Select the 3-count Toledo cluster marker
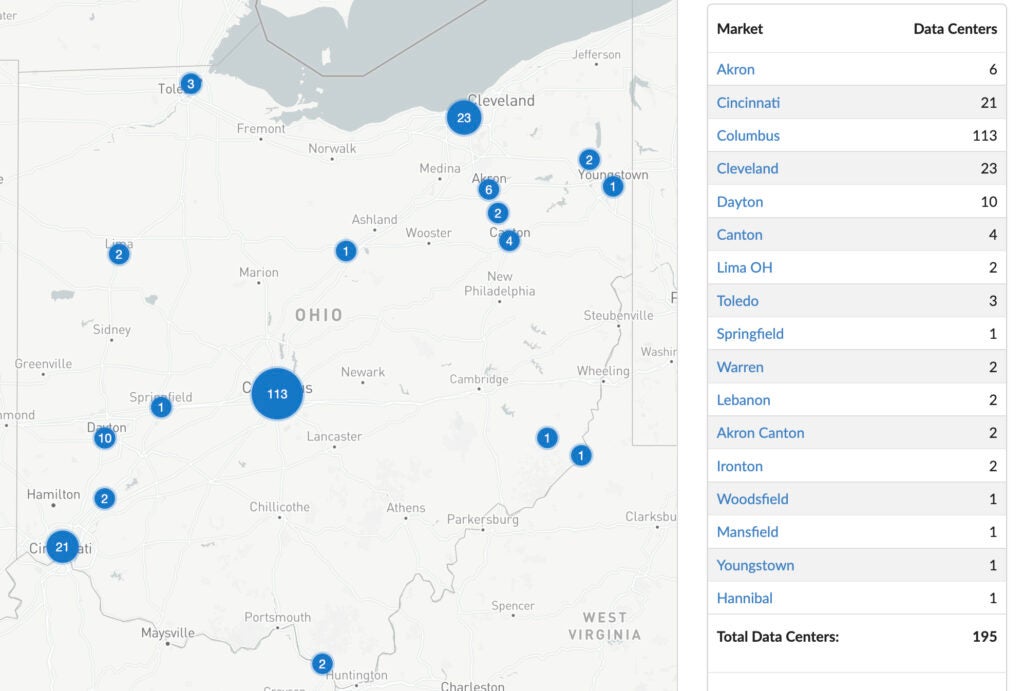This screenshot has height=691, width=1024. pos(189,83)
